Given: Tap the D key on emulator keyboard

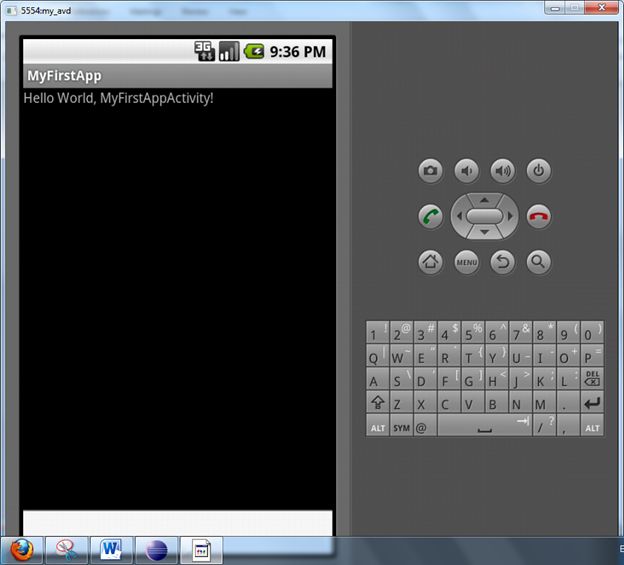Looking at the screenshot, I should [425, 379].
